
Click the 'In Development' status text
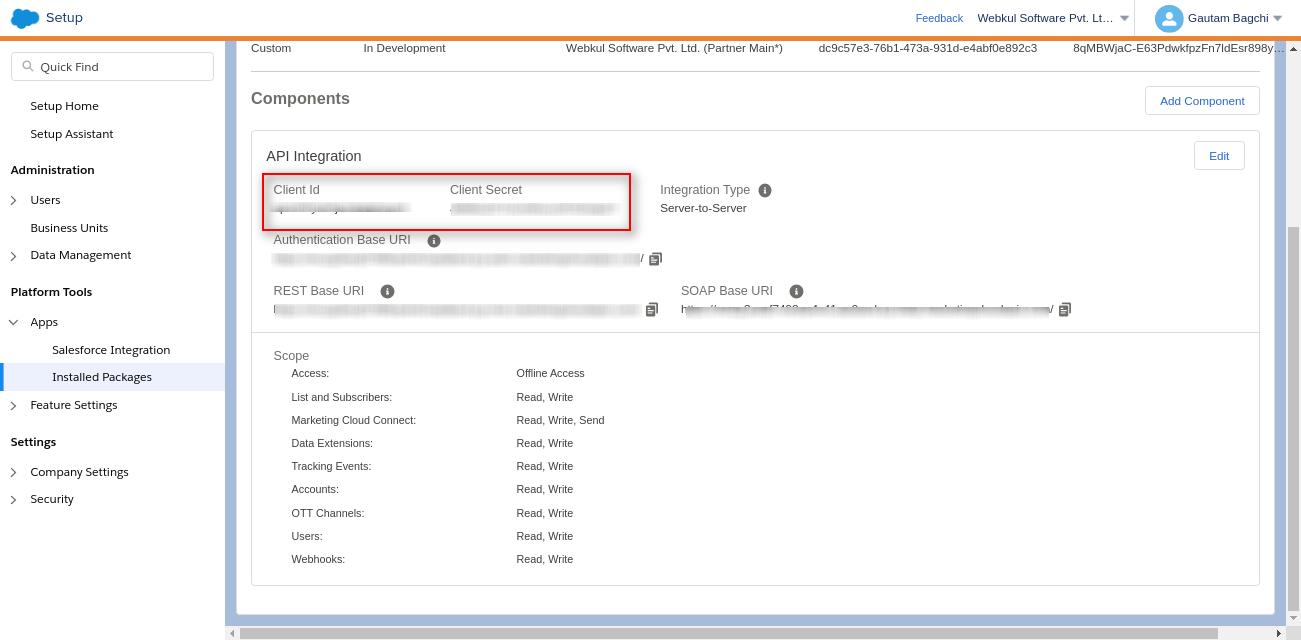pyautogui.click(x=404, y=48)
